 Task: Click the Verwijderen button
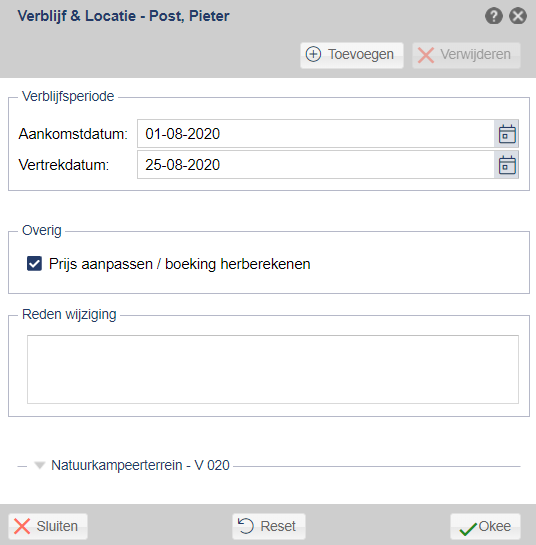tap(466, 55)
